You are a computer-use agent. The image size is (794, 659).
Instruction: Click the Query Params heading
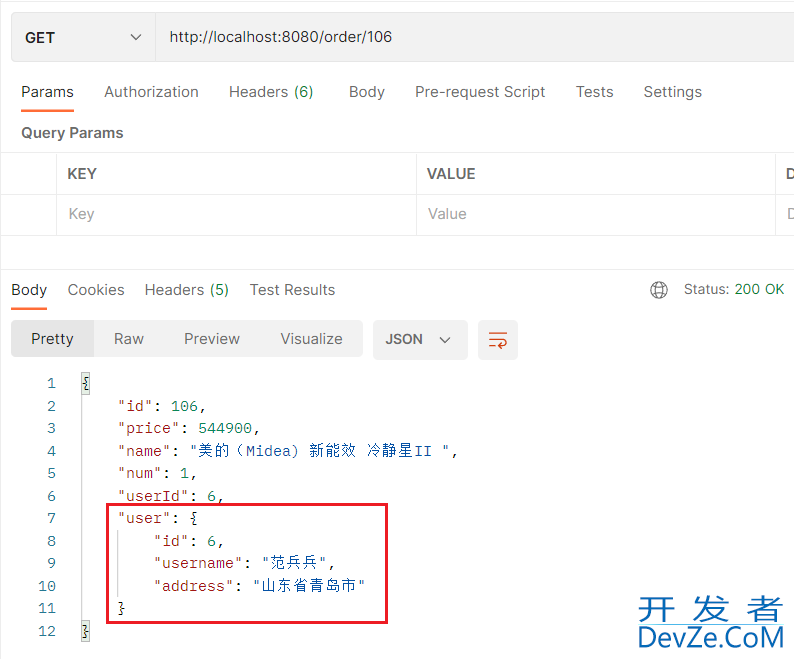pos(72,133)
